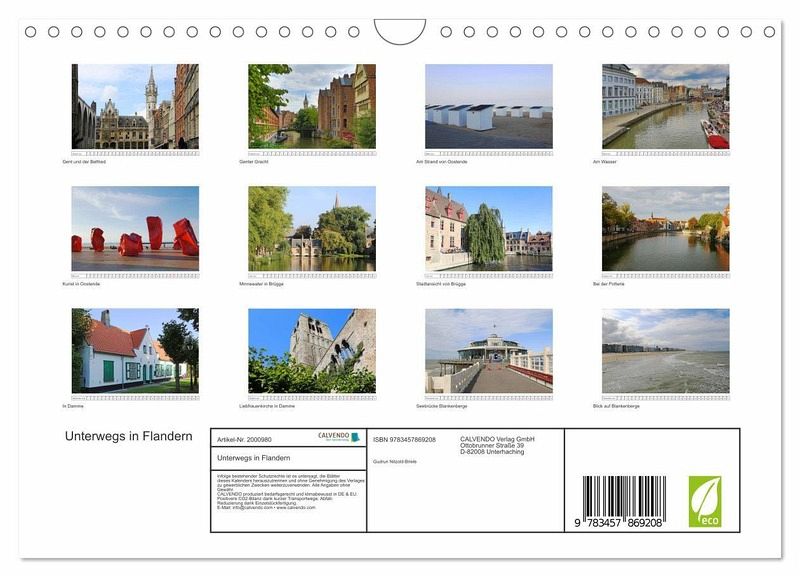Open the Bei der Potterie river photo

point(666,229)
